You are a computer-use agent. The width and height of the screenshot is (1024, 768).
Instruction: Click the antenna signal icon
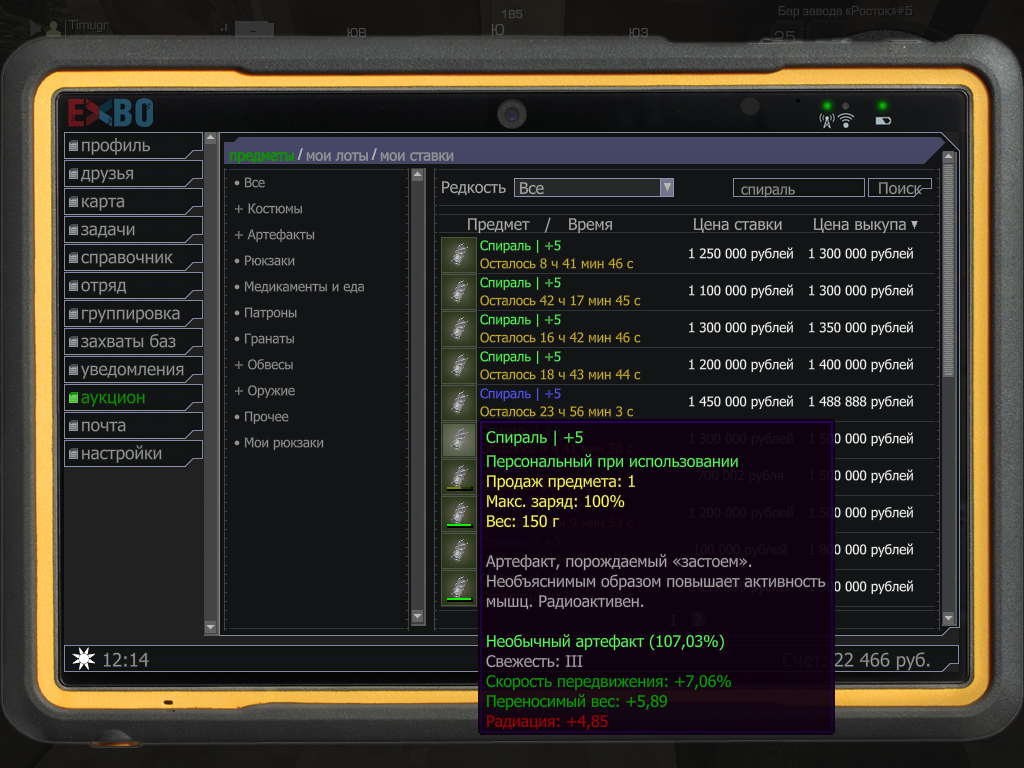coord(827,121)
